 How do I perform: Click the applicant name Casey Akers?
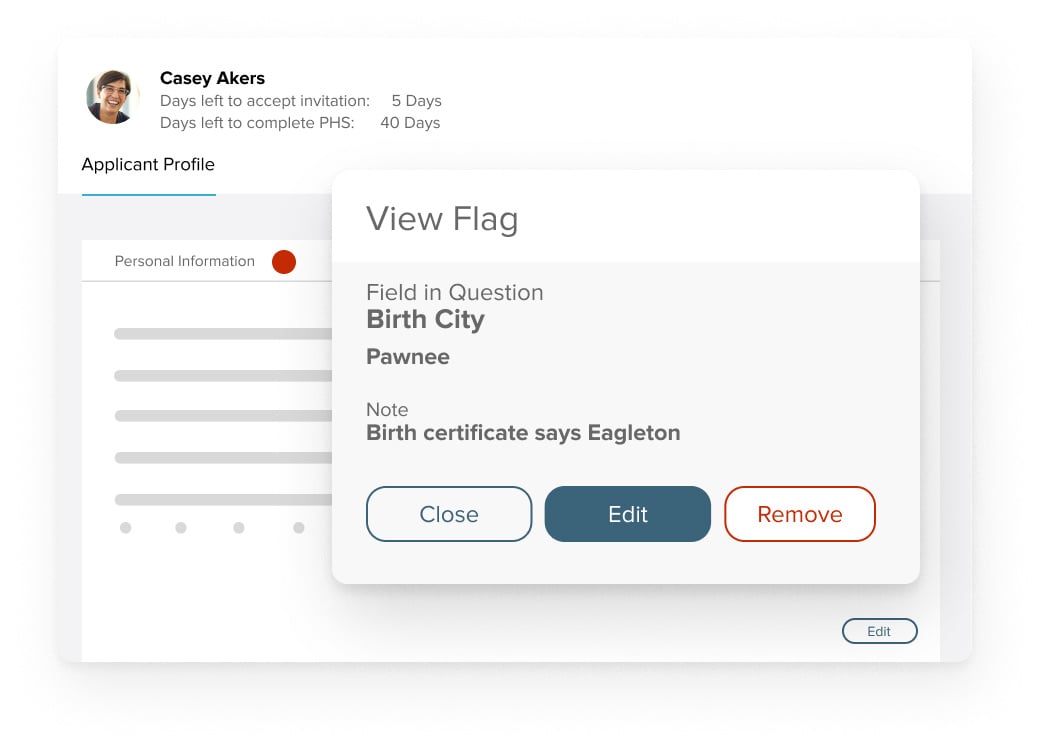(212, 78)
